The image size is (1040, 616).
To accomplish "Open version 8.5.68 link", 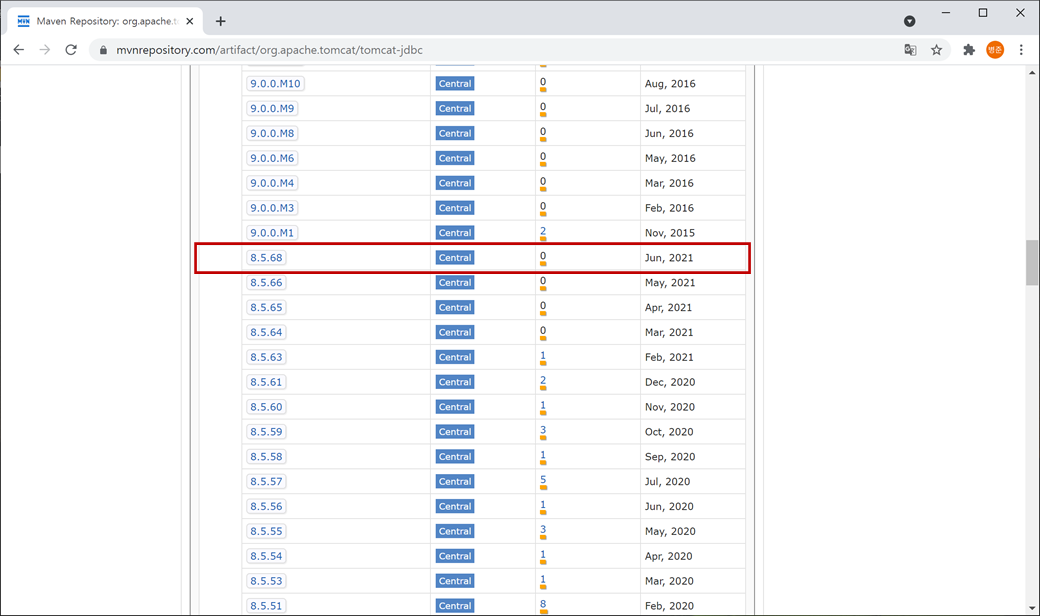I will [x=266, y=257].
